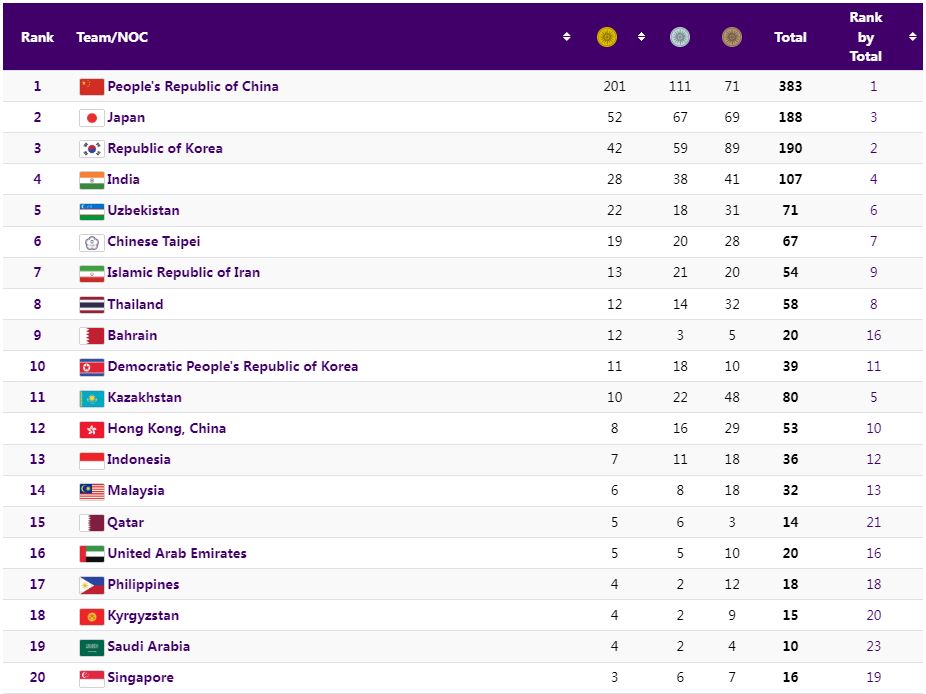Select the United Arab Emirates link
This screenshot has width=926, height=694.
click(177, 554)
